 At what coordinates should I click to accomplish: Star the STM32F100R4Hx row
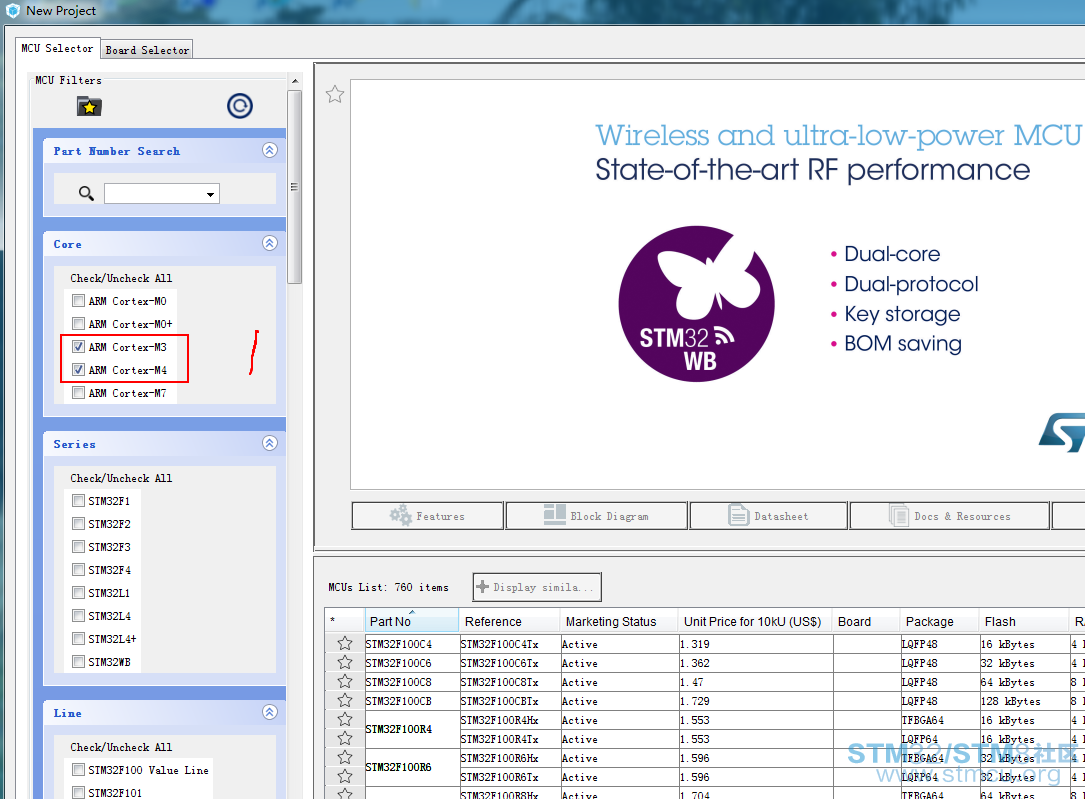tap(345, 719)
